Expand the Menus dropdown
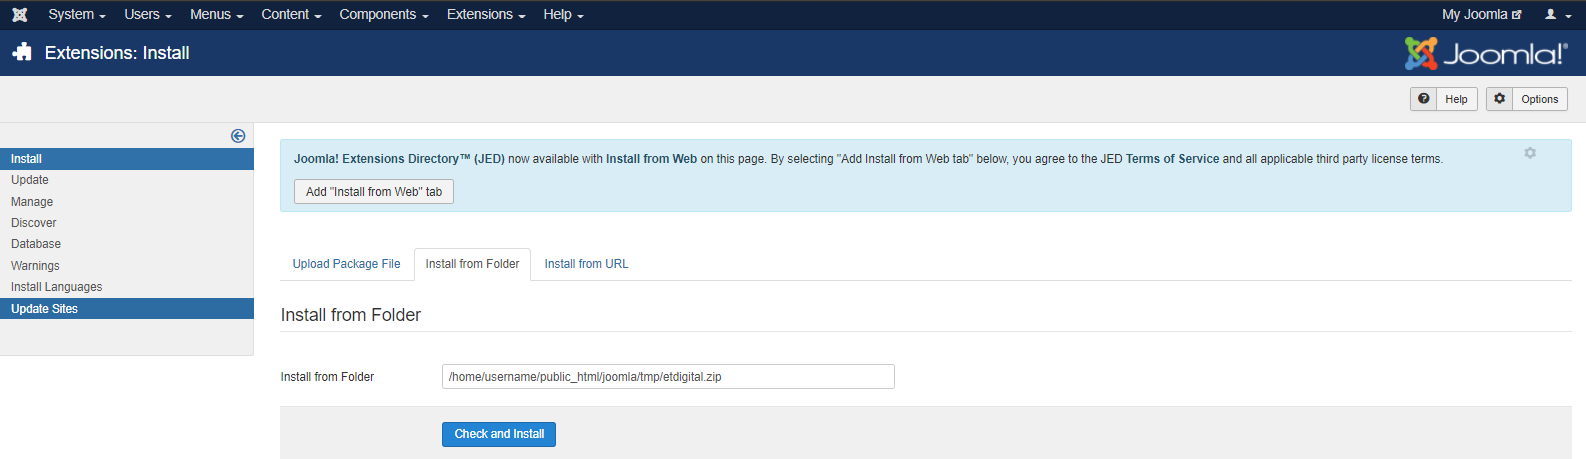This screenshot has height=459, width=1586. tap(217, 14)
